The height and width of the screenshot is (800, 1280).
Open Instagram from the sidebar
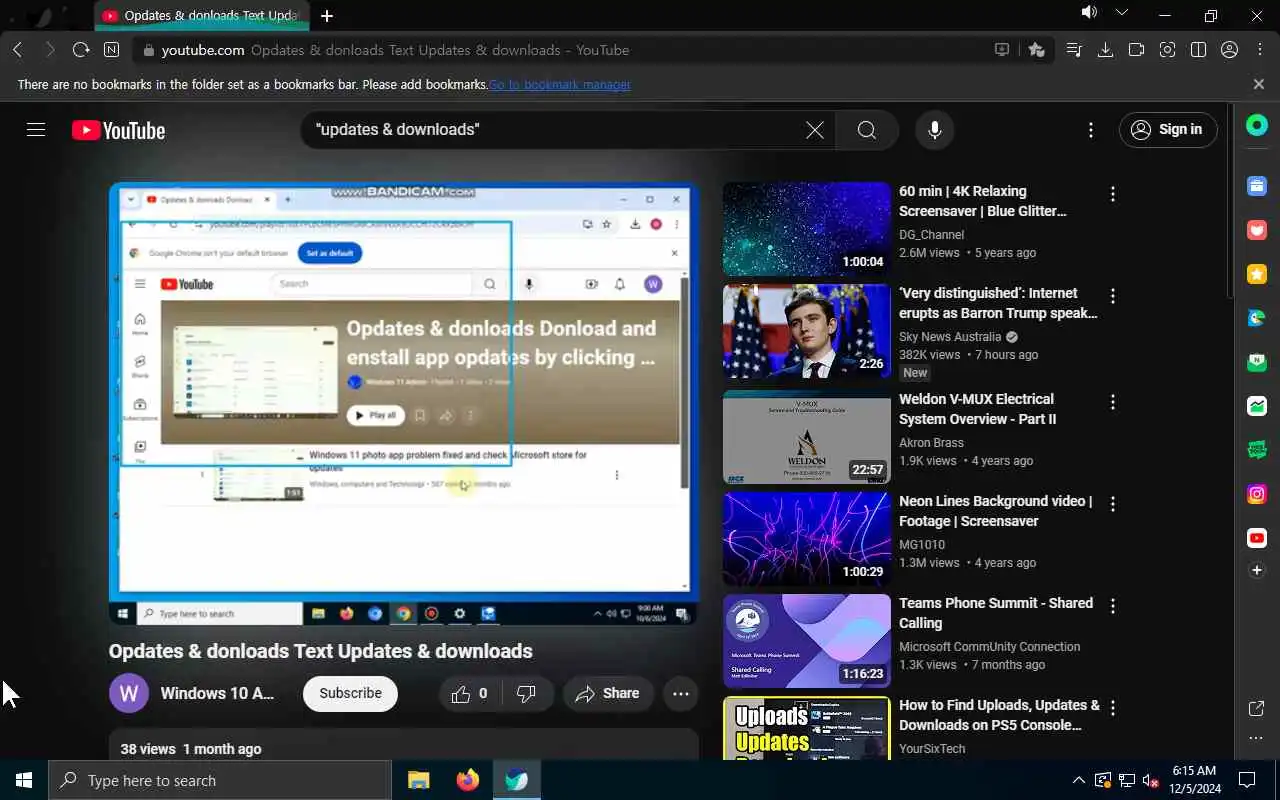pyautogui.click(x=1257, y=494)
